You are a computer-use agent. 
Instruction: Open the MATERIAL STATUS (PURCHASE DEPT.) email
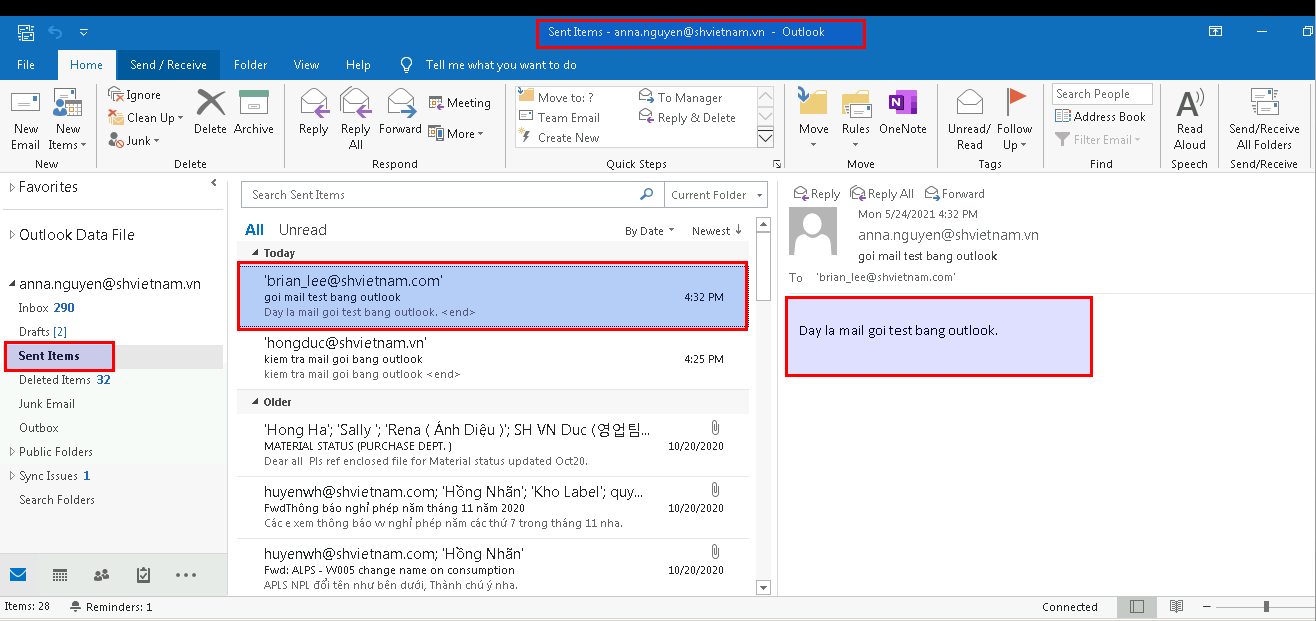tap(492, 445)
